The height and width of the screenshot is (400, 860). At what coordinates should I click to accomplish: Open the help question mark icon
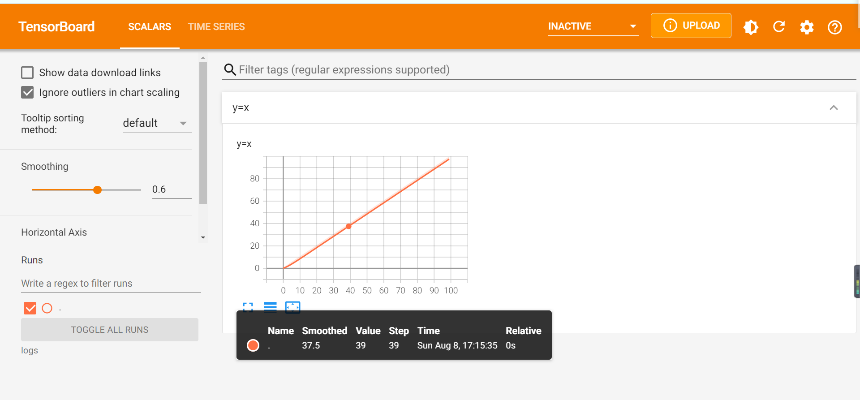point(835,27)
